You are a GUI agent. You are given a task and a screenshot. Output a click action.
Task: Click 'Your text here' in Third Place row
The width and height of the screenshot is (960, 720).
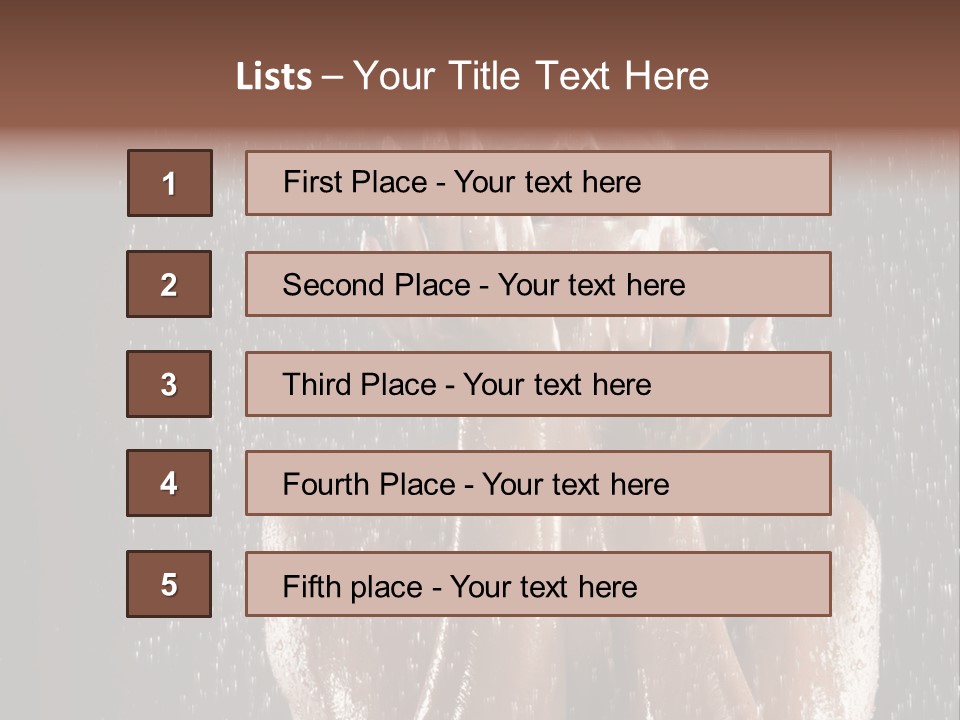(557, 385)
